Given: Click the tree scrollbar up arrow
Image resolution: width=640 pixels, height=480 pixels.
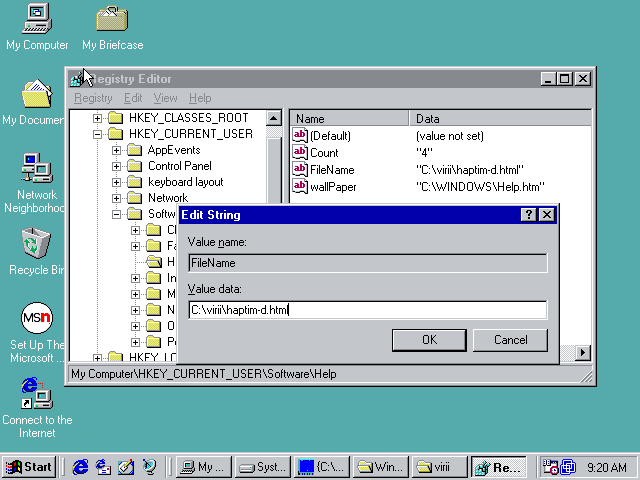Looking at the screenshot, I should click(x=273, y=118).
